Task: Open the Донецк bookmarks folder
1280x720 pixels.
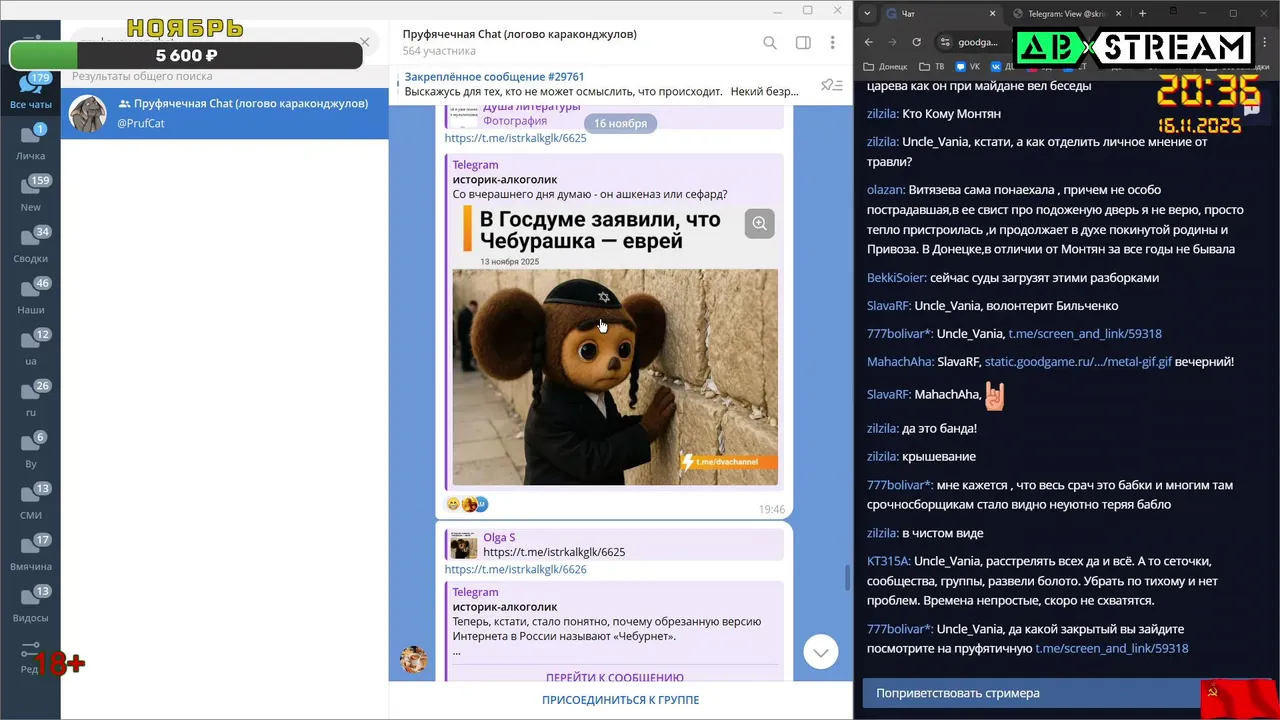Action: click(887, 67)
